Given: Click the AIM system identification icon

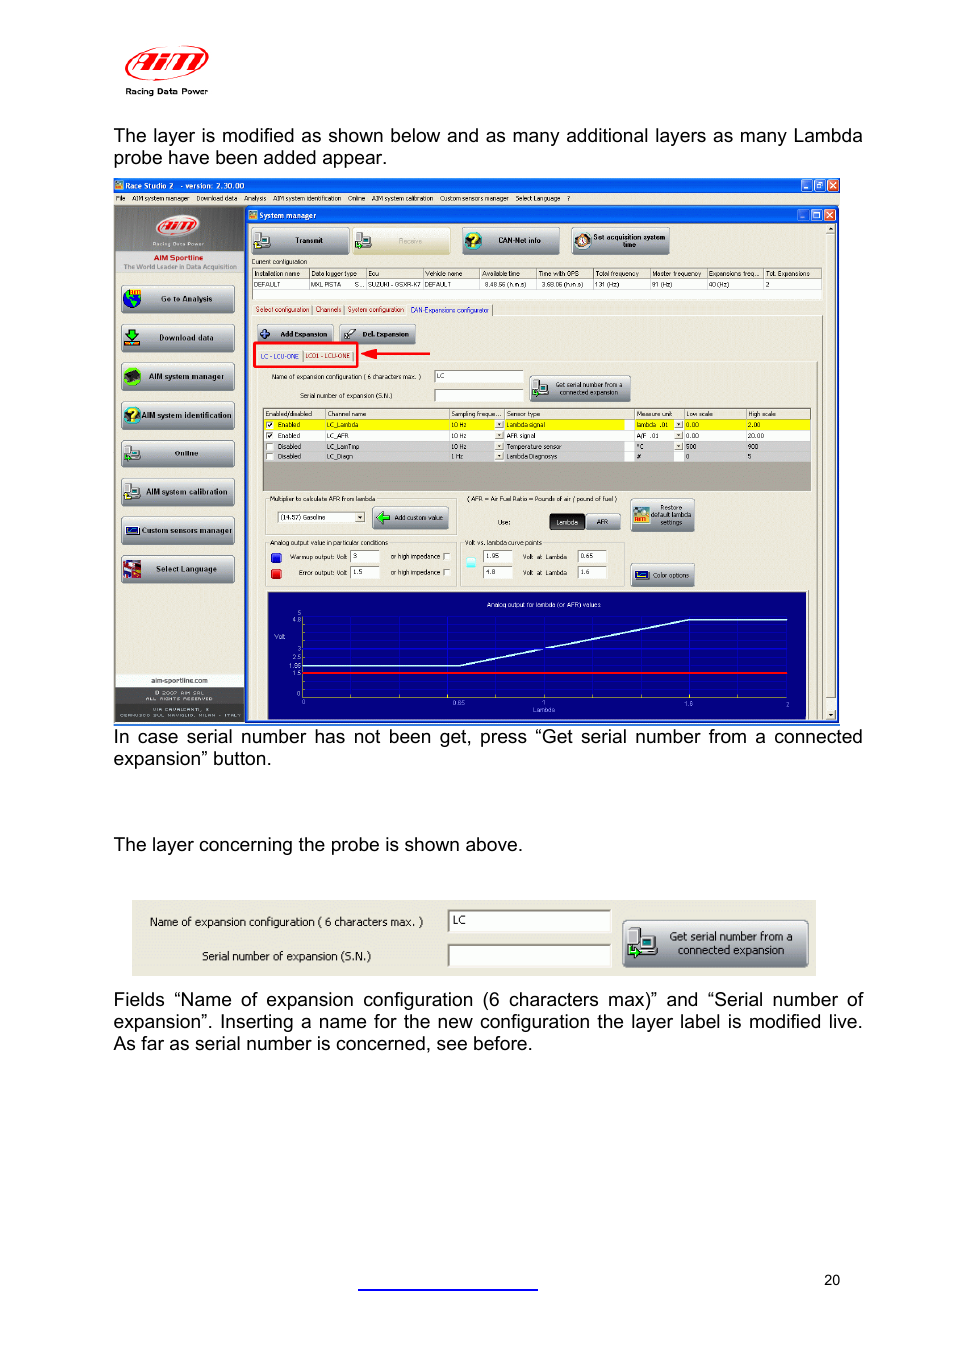Looking at the screenshot, I should point(133,415).
